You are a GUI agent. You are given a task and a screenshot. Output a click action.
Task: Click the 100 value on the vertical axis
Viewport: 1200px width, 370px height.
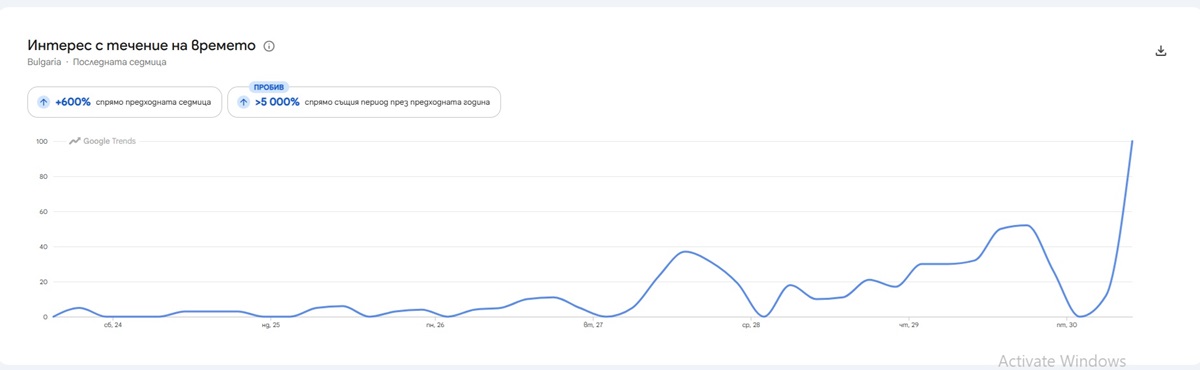click(x=41, y=141)
